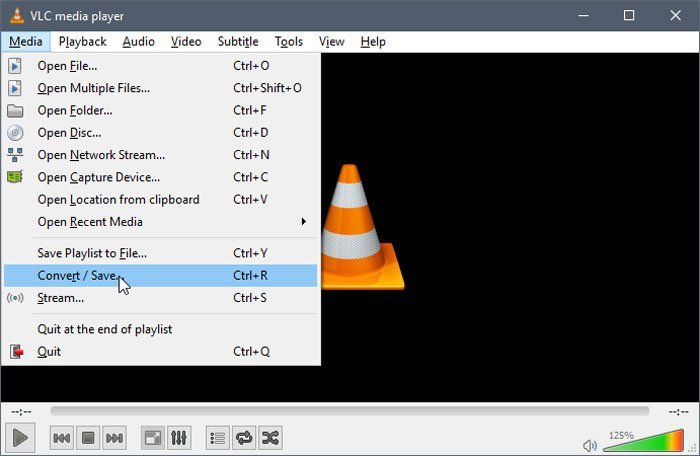Choose Stream... menu entry
700x456 pixels.
pyautogui.click(x=160, y=298)
